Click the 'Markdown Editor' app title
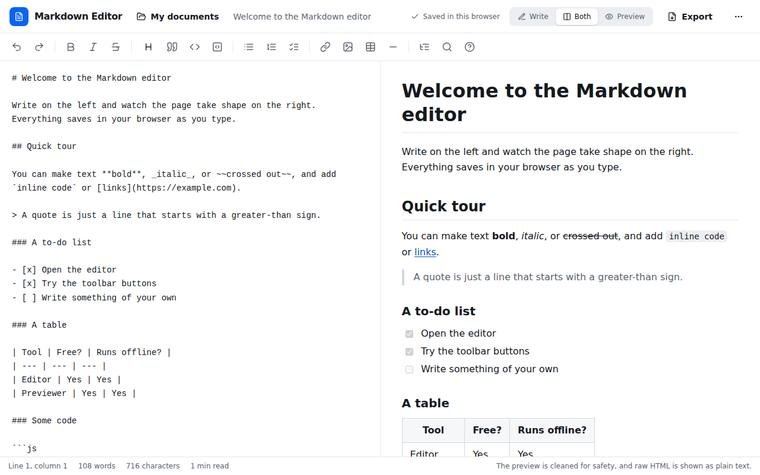760x475 pixels. [x=78, y=16]
